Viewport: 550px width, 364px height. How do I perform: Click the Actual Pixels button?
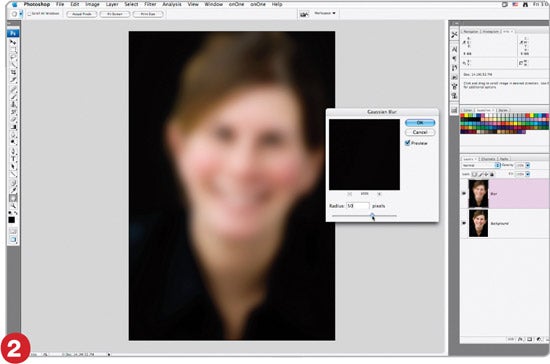pos(82,14)
